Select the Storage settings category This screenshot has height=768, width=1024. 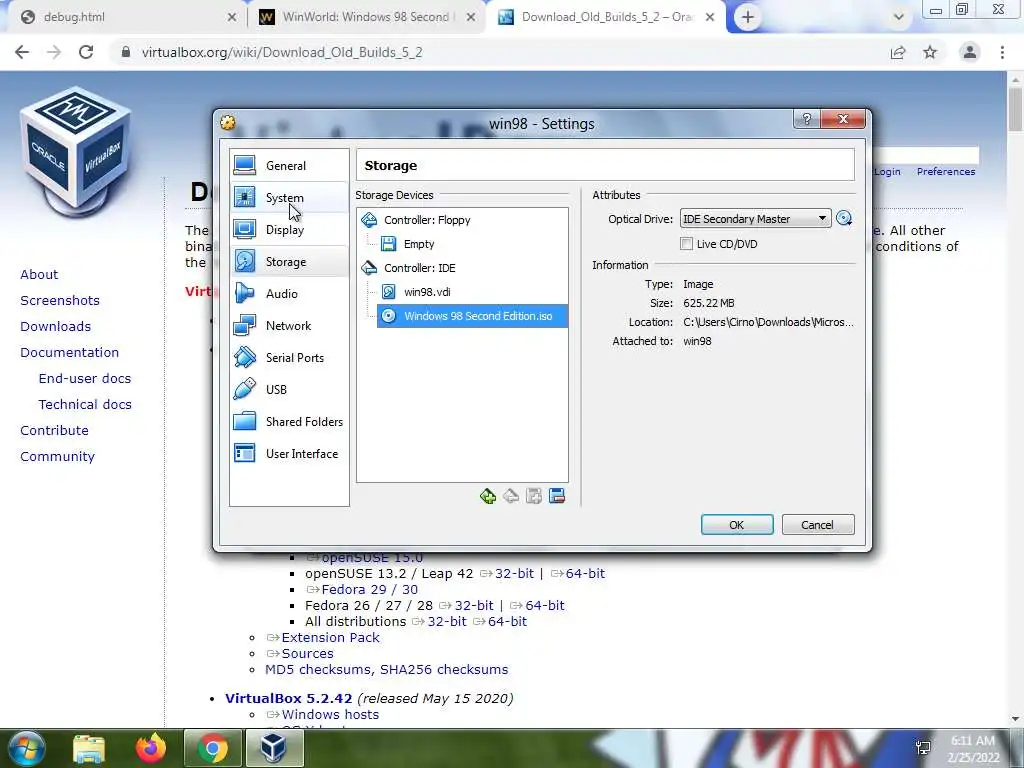[x=289, y=262]
